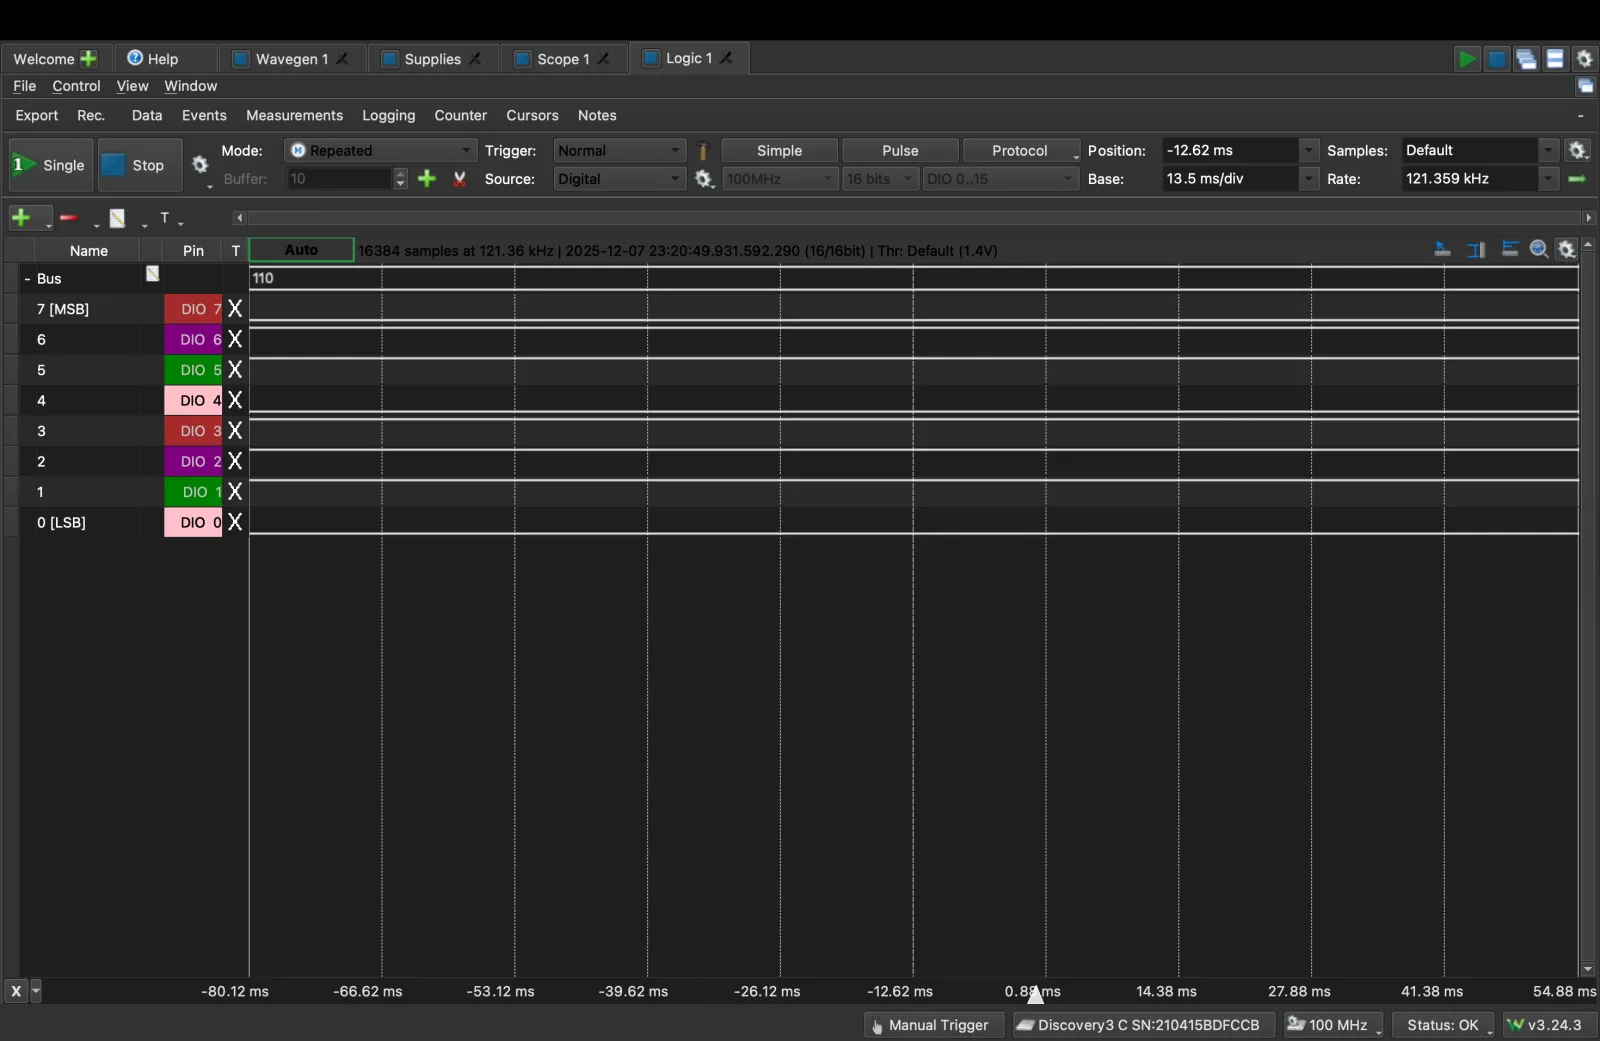Click the X-axis cursor X button

pyautogui.click(x=16, y=991)
